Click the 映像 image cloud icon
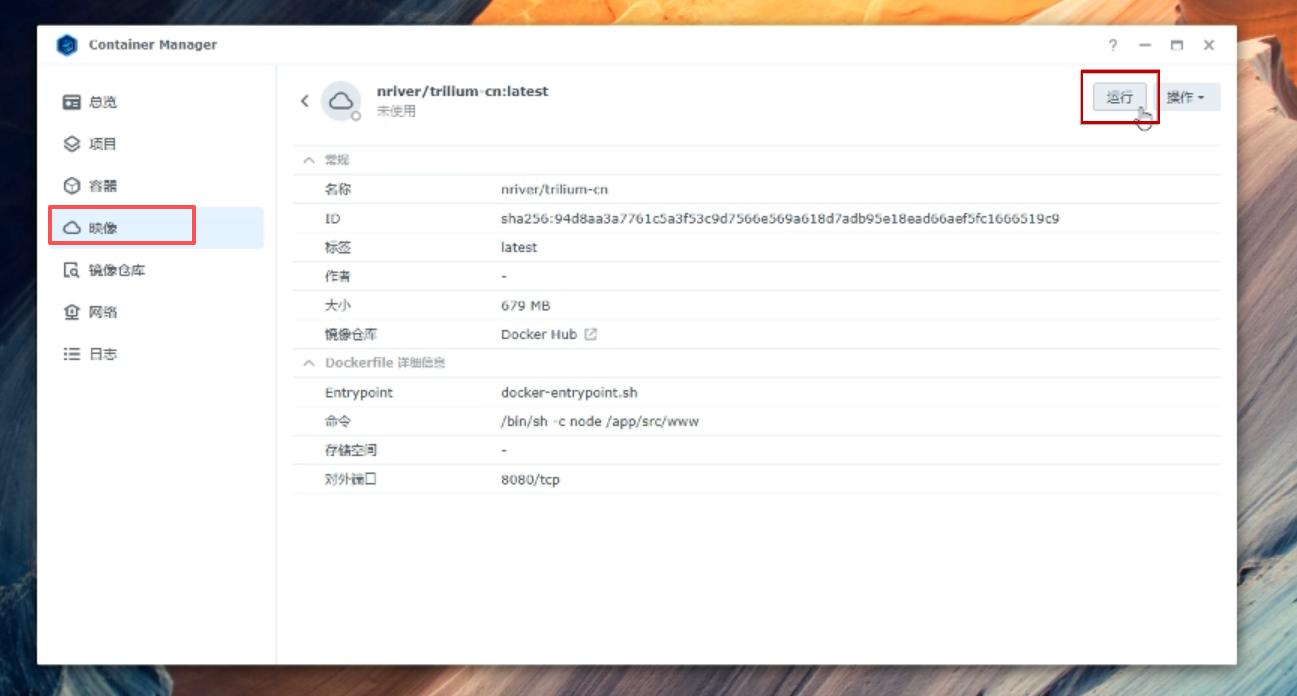 [x=71, y=228]
